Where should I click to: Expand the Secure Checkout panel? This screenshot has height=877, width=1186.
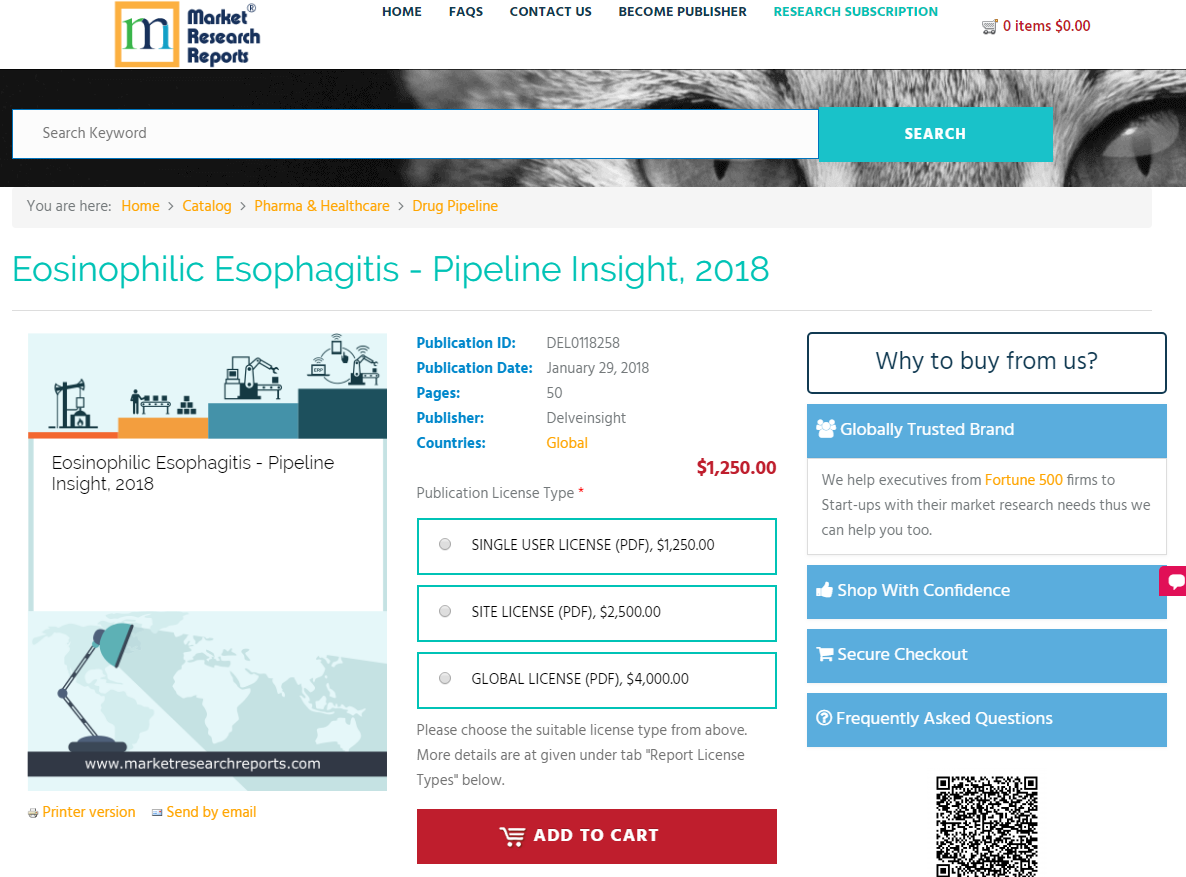[986, 656]
